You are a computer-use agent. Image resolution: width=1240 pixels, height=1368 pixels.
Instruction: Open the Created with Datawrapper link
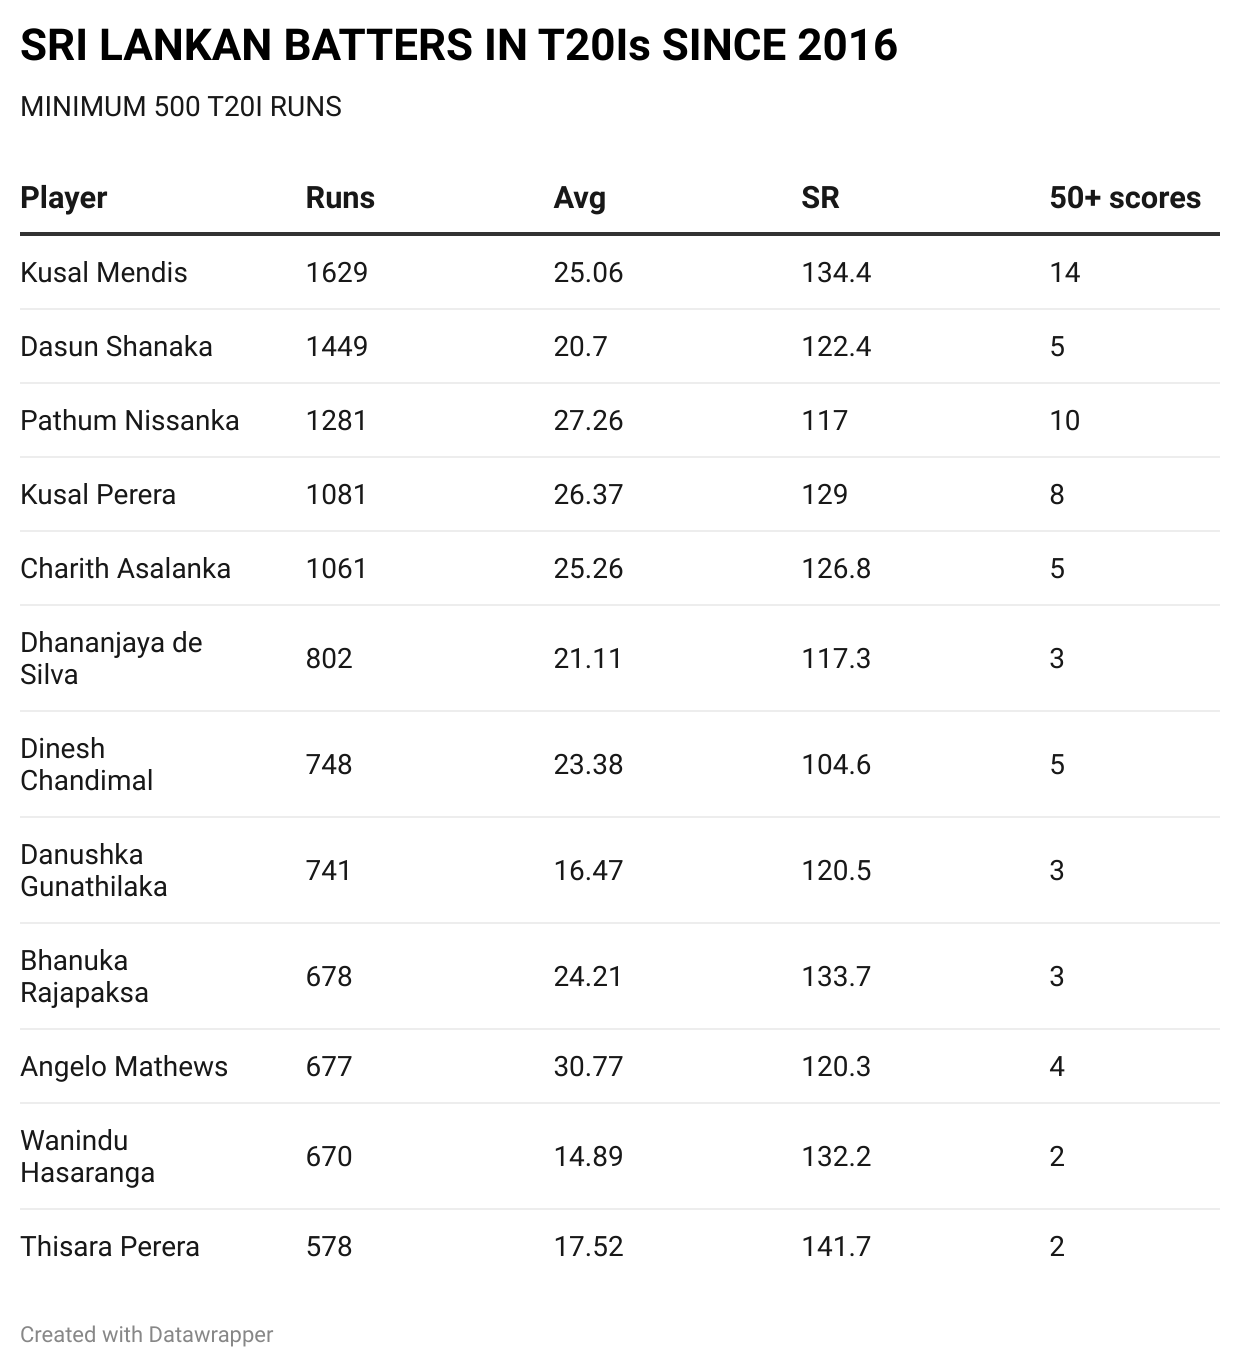click(147, 1334)
